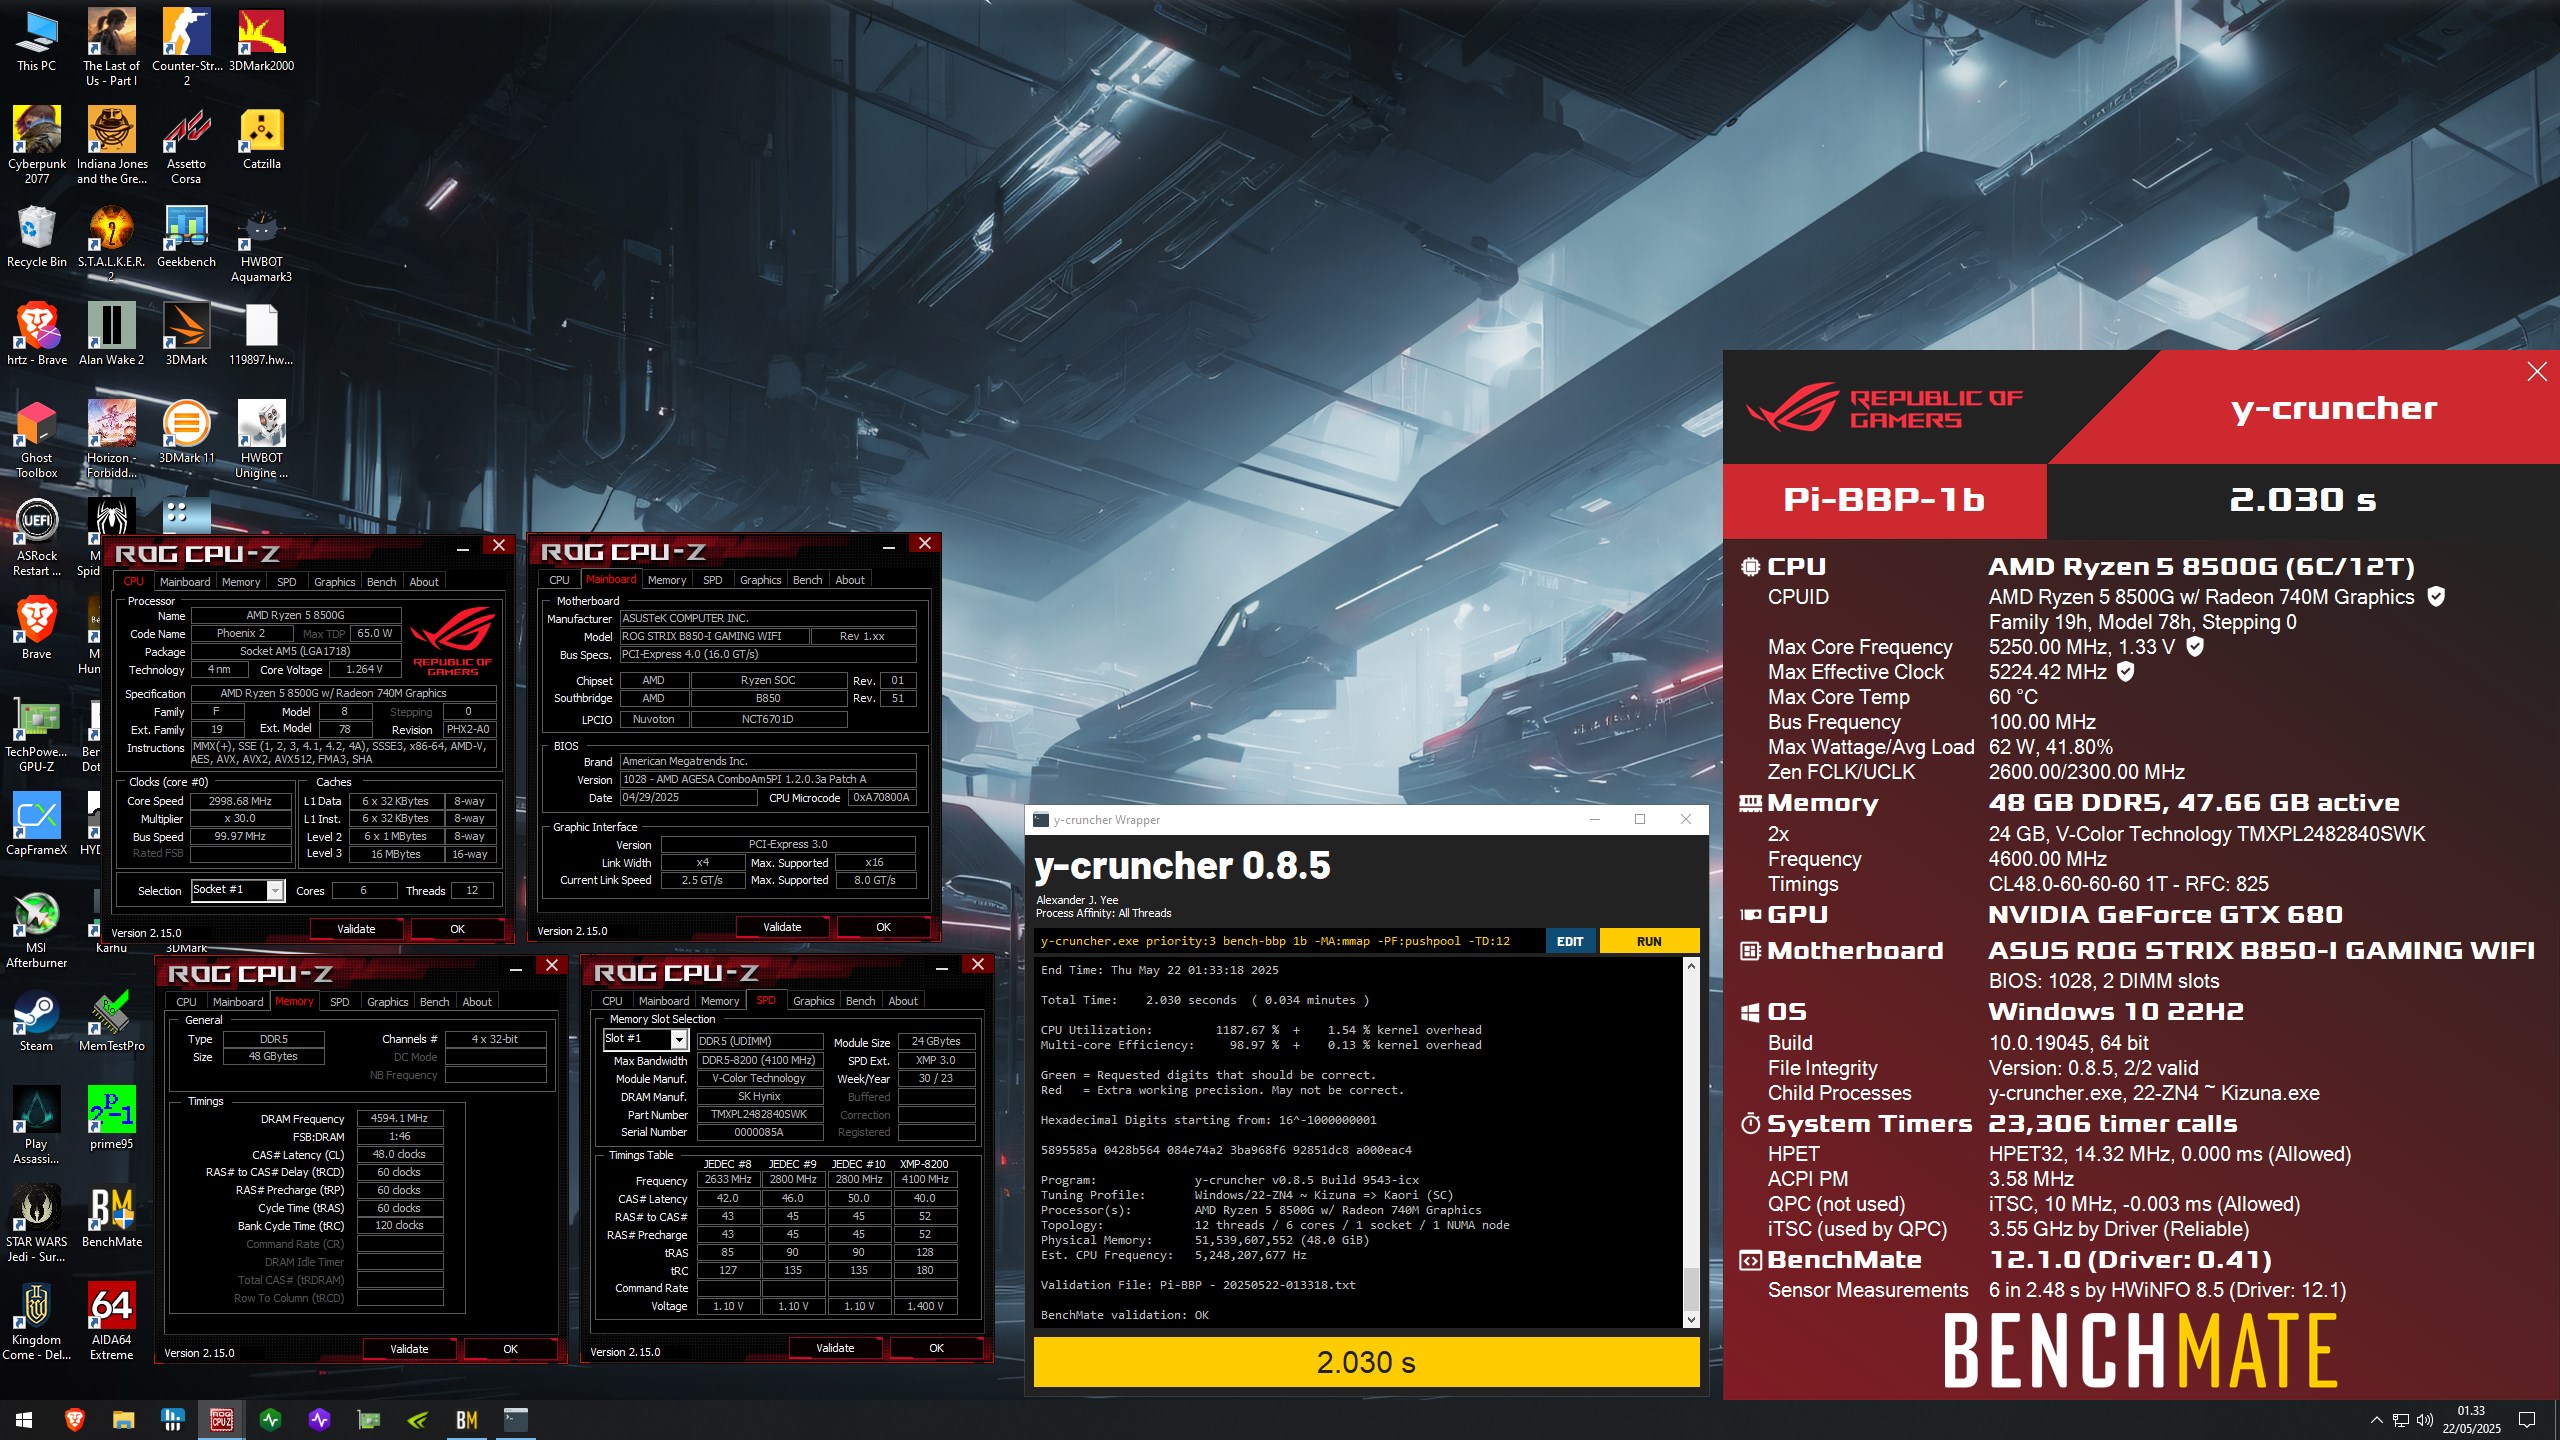Click the BenchMate BM taskbar icon
Image resolution: width=2560 pixels, height=1440 pixels.
pos(466,1419)
